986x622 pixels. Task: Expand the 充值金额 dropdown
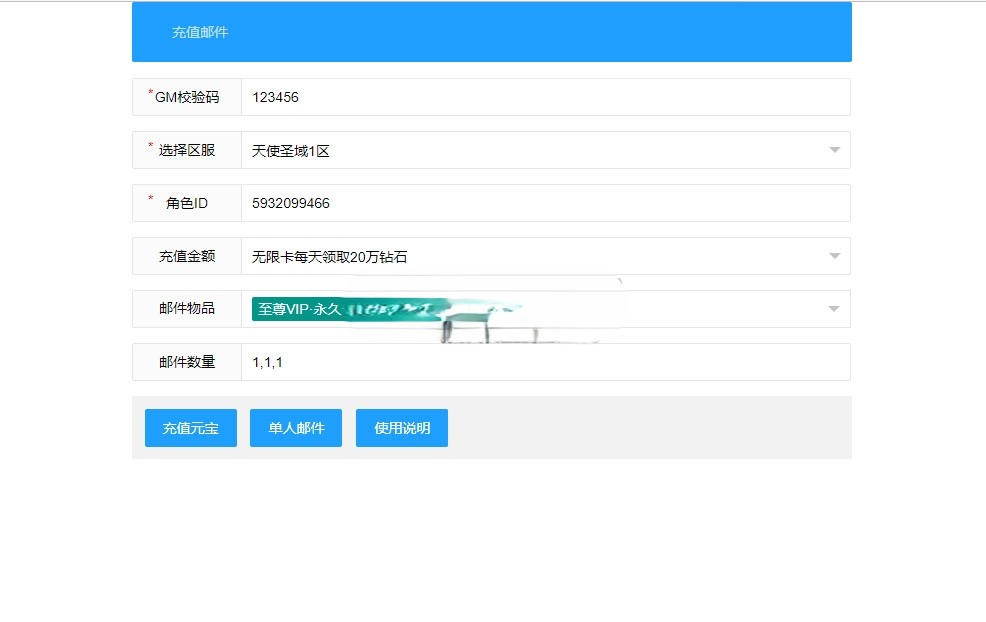(x=833, y=255)
